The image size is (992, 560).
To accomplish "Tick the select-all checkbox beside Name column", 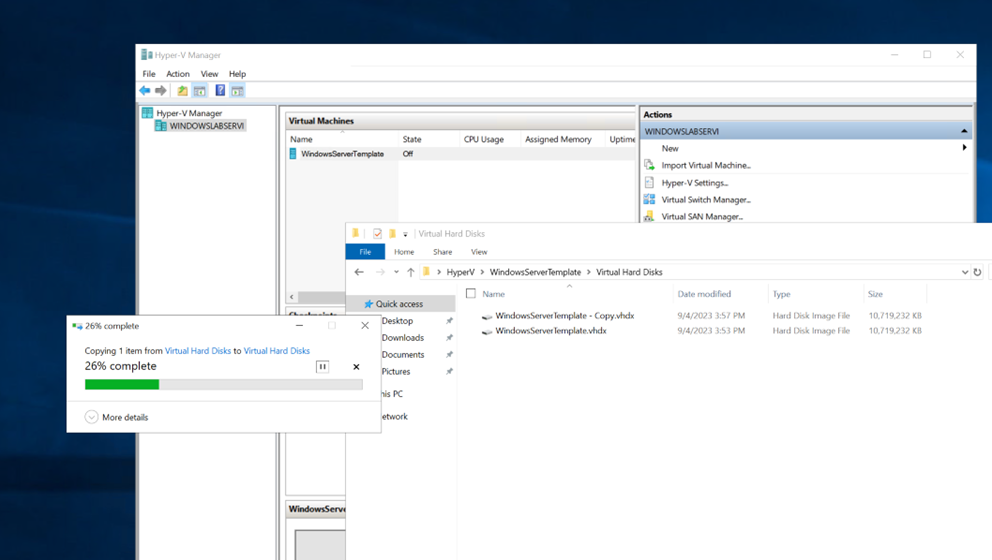I will [x=471, y=294].
